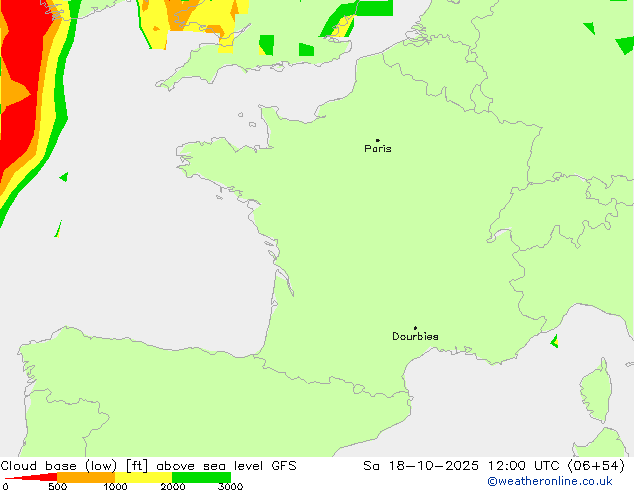The height and width of the screenshot is (490, 634).
Task: Click the Dourbies dot marker
Action: (415, 328)
